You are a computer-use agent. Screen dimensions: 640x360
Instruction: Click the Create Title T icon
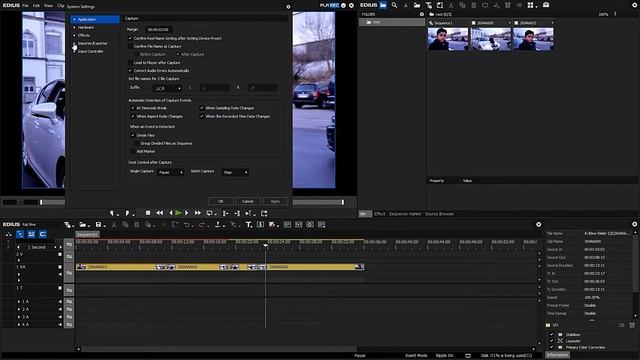[x=248, y=224]
